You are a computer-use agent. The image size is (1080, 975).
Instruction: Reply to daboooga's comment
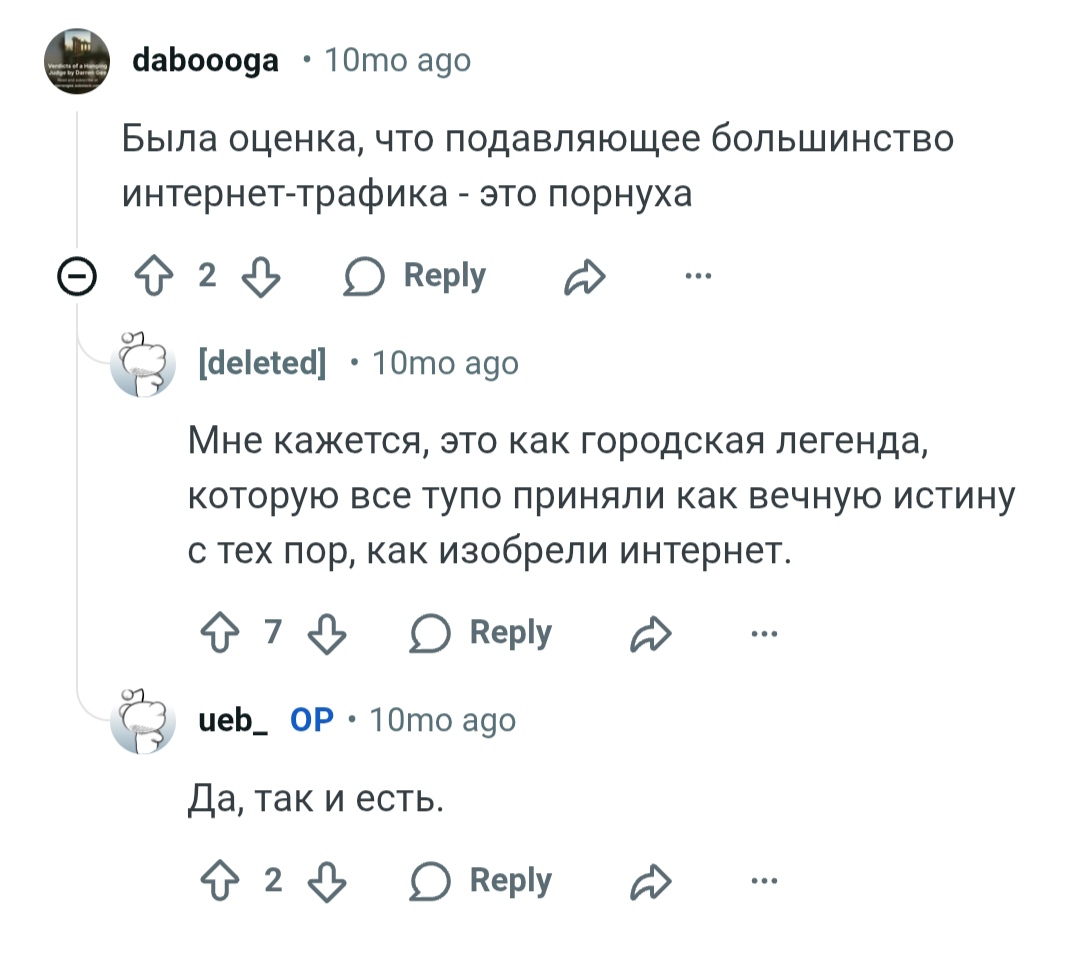(415, 276)
